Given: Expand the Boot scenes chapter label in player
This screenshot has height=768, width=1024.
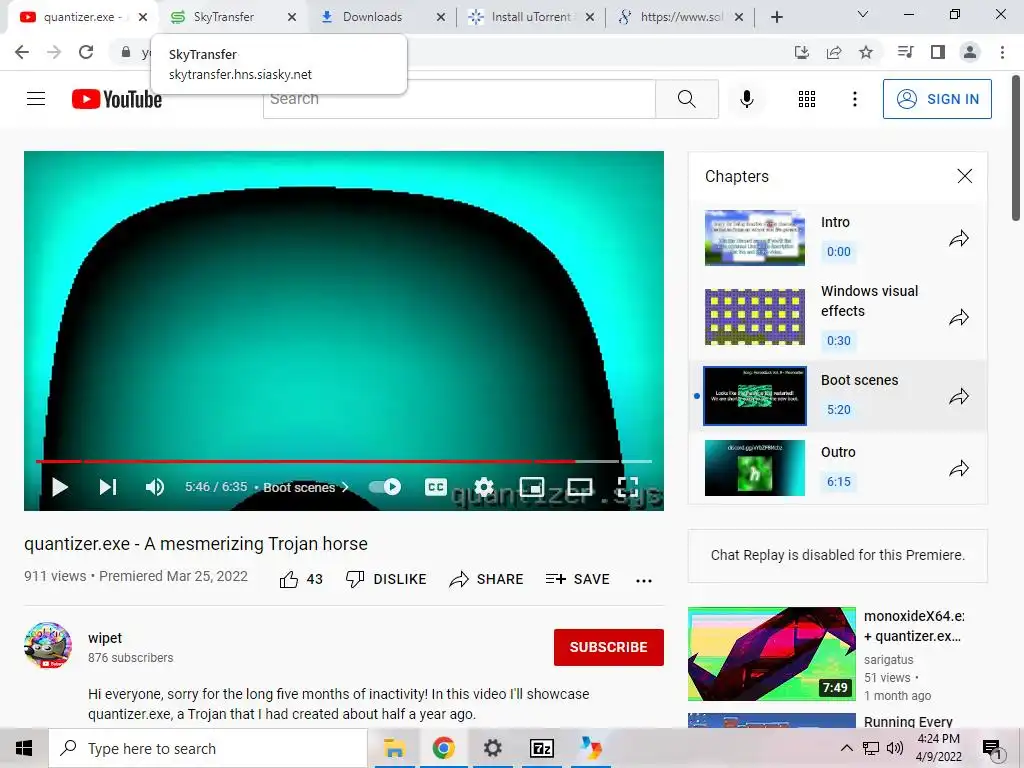Looking at the screenshot, I should [x=306, y=487].
